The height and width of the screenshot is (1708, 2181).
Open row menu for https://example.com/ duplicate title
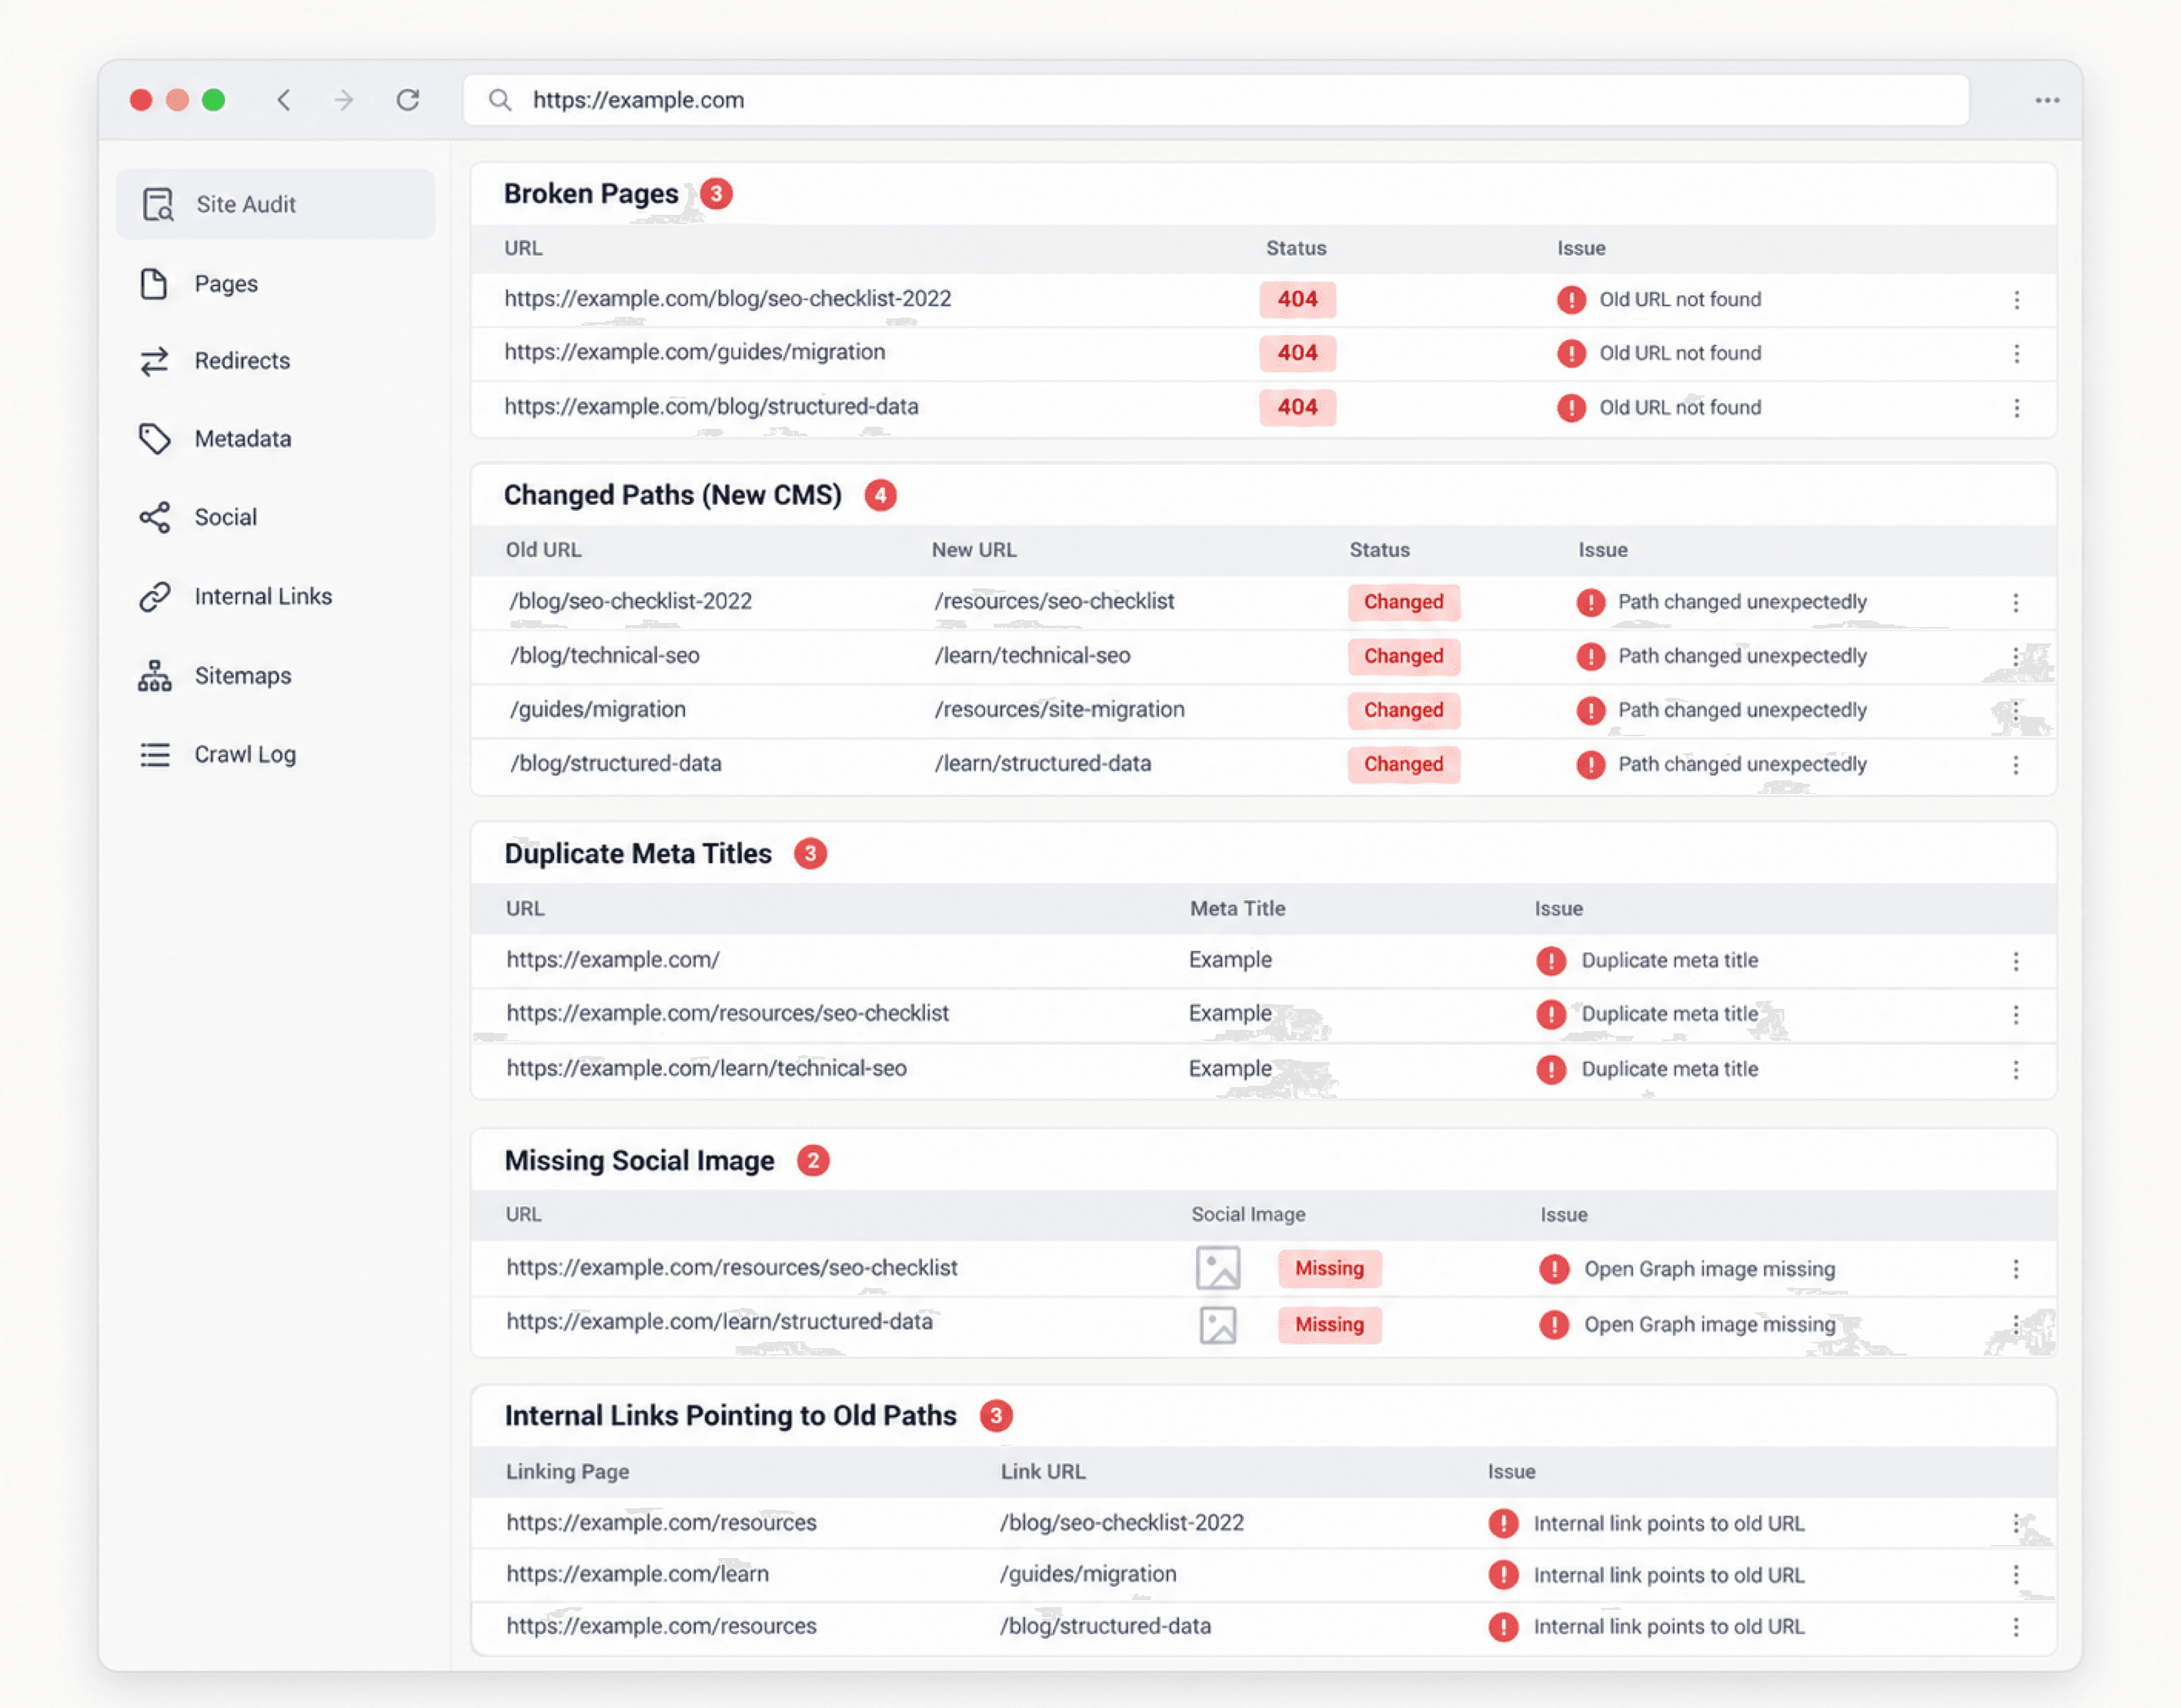pyautogui.click(x=2016, y=961)
